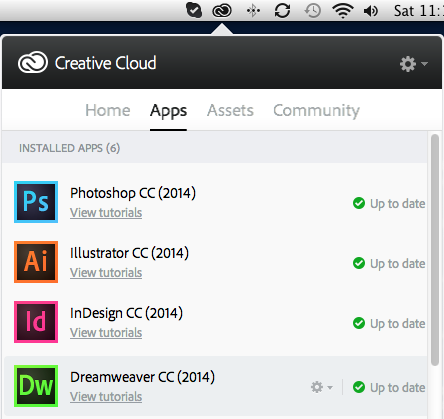Click Creative Cloud icon in menu bar
The width and height of the screenshot is (444, 419).
tap(222, 11)
